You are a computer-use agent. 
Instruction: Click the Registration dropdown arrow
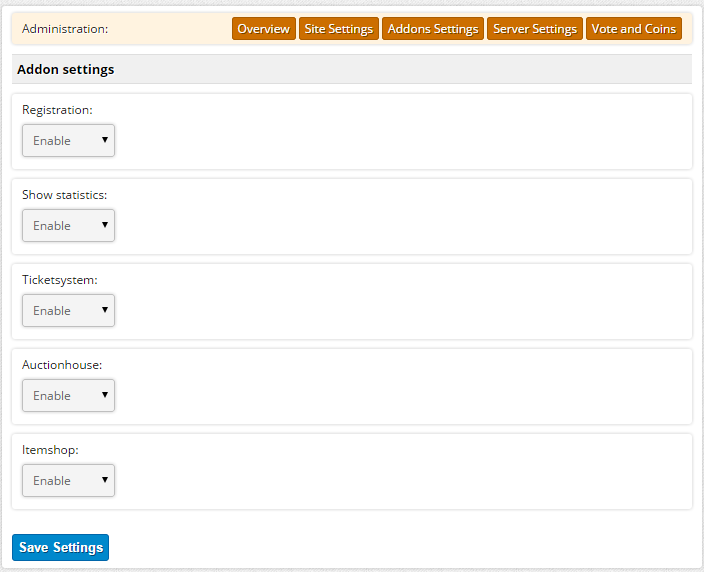click(x=105, y=140)
